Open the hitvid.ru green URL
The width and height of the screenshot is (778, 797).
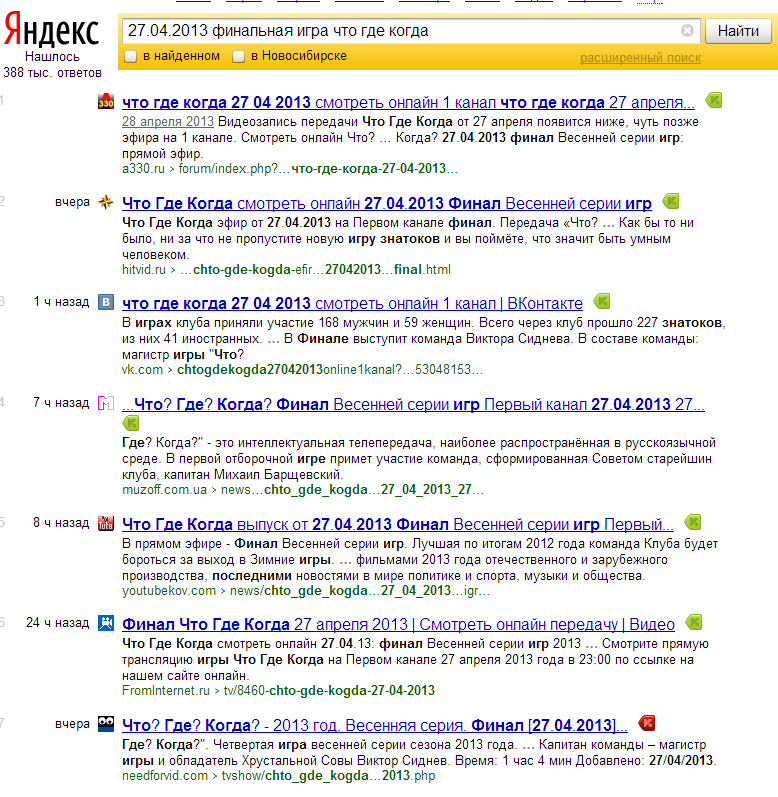click(x=286, y=269)
